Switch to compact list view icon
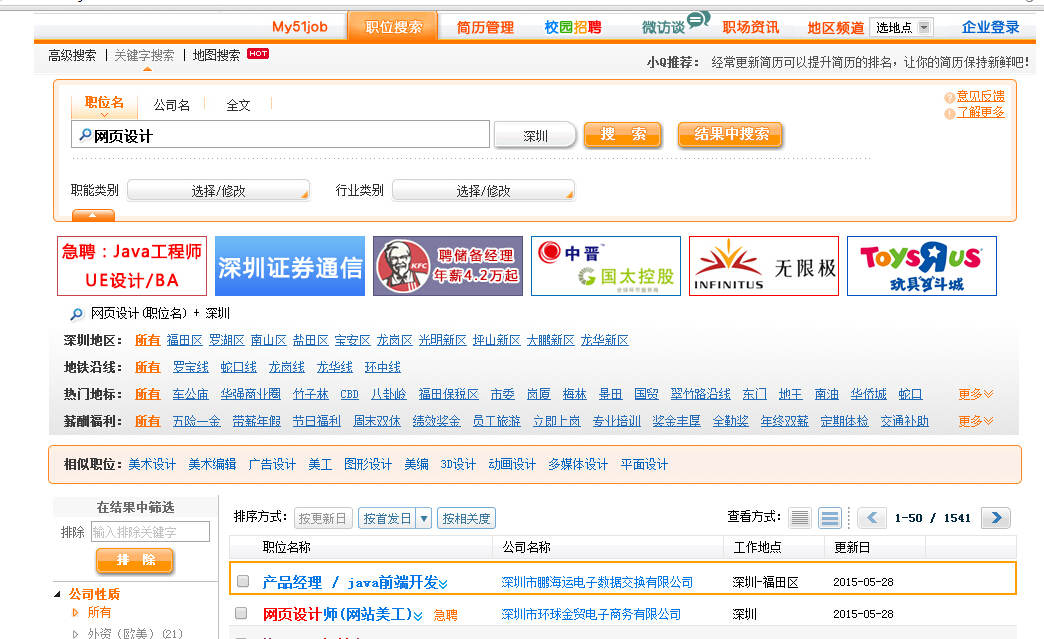 point(799,518)
